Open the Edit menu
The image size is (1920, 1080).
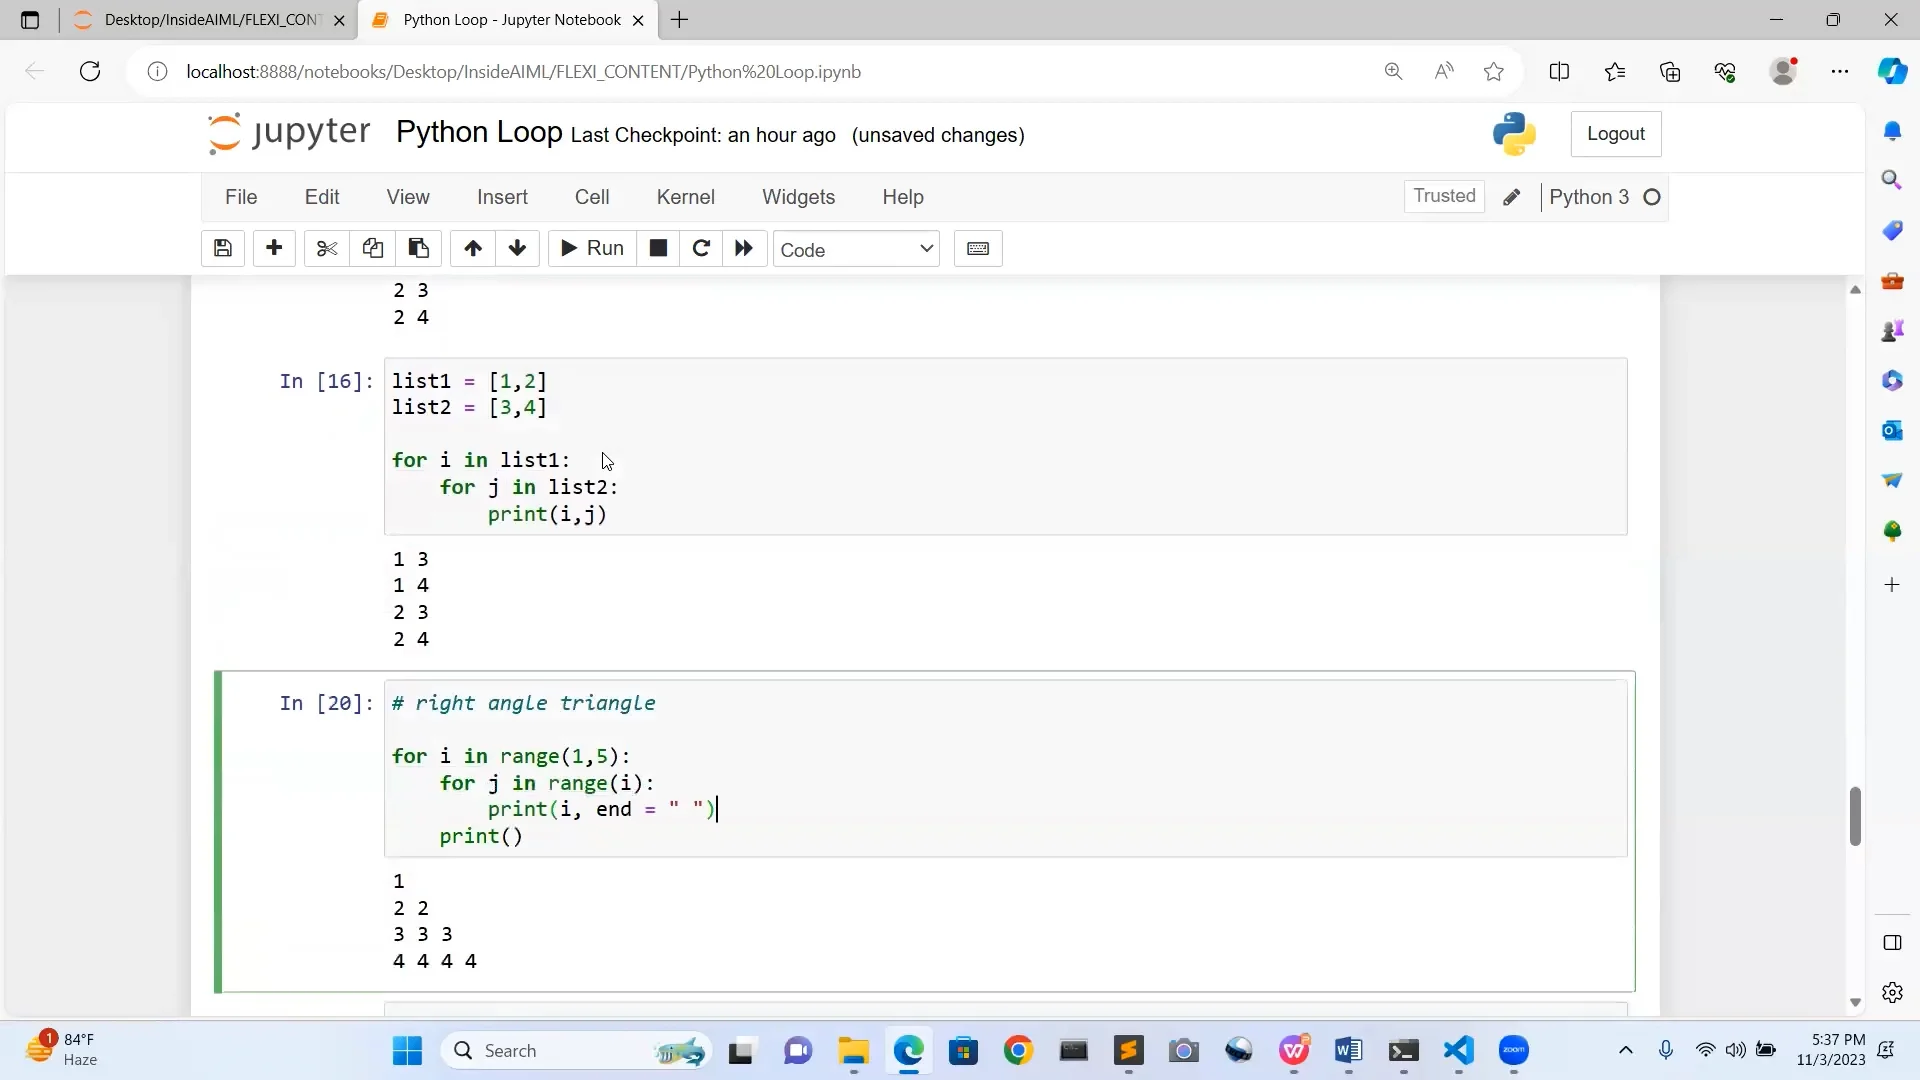pos(322,197)
